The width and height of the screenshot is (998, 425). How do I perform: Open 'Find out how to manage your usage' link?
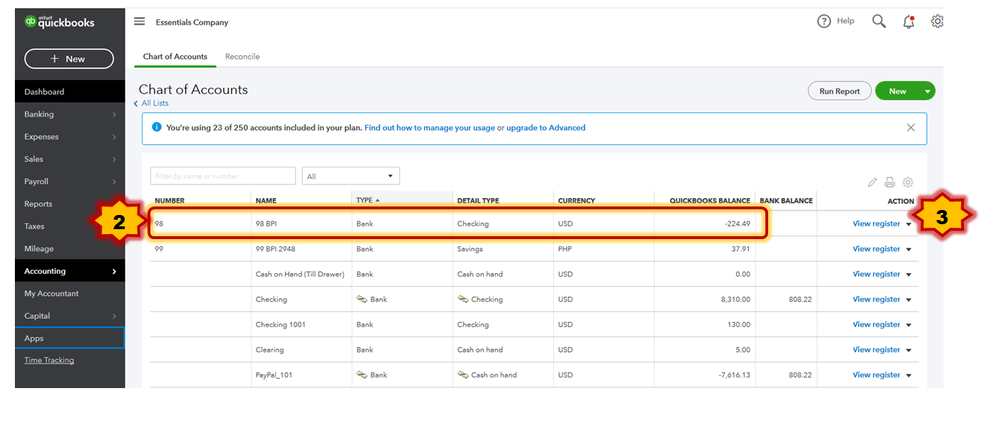point(430,127)
